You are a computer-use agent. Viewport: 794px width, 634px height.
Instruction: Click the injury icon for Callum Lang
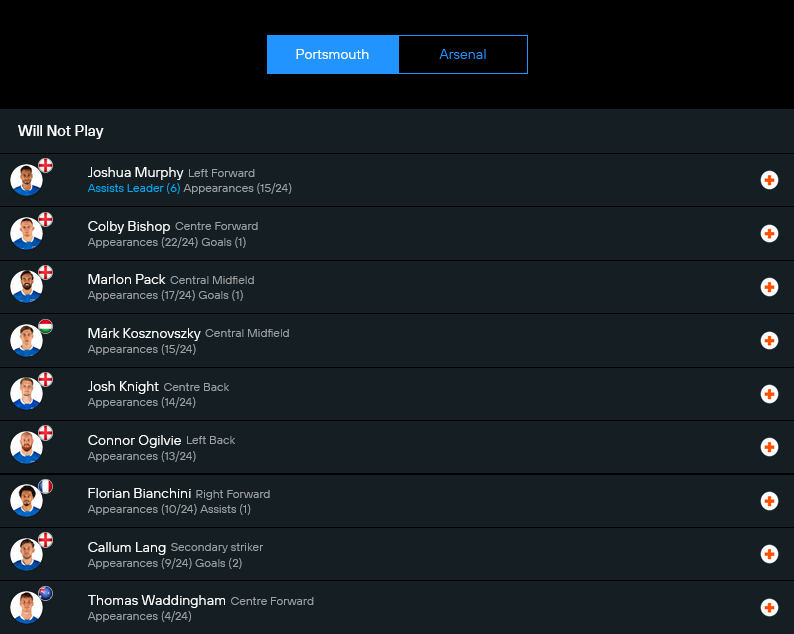click(769, 554)
